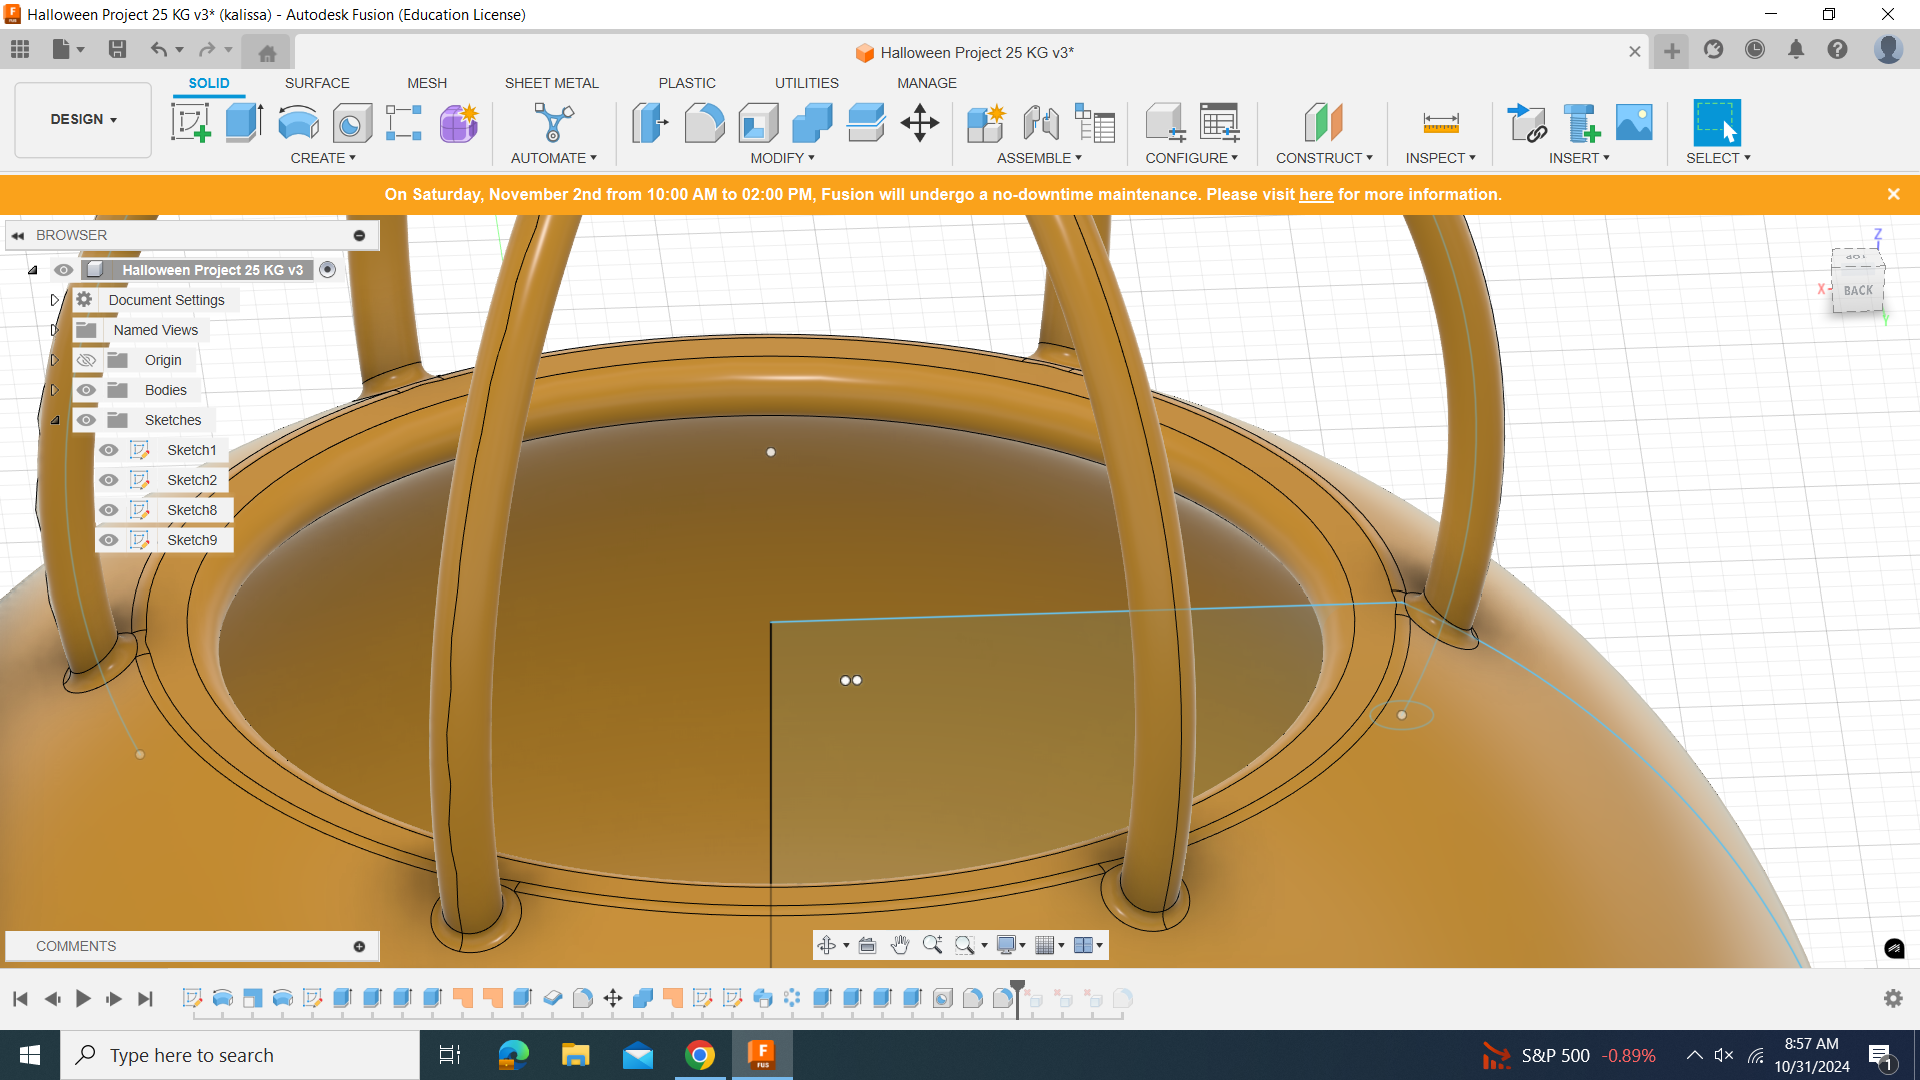This screenshot has height=1080, width=1920.
Task: Click the BACK face of ViewCube
Action: (1858, 290)
